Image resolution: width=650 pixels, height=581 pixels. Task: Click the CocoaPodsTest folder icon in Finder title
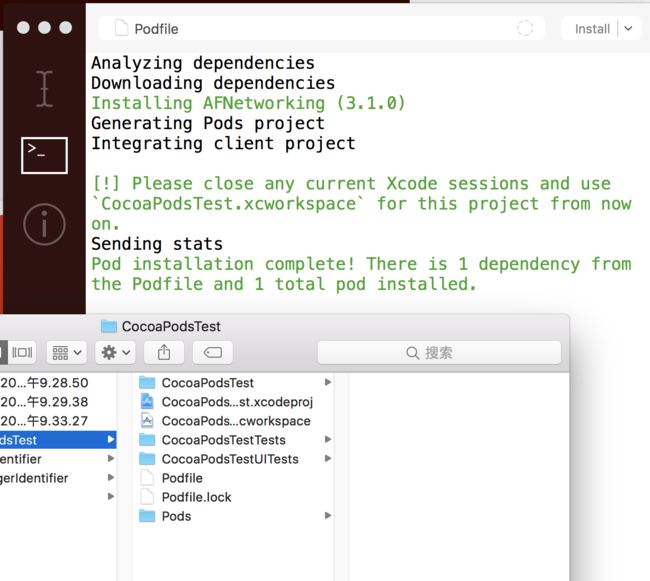tap(109, 326)
